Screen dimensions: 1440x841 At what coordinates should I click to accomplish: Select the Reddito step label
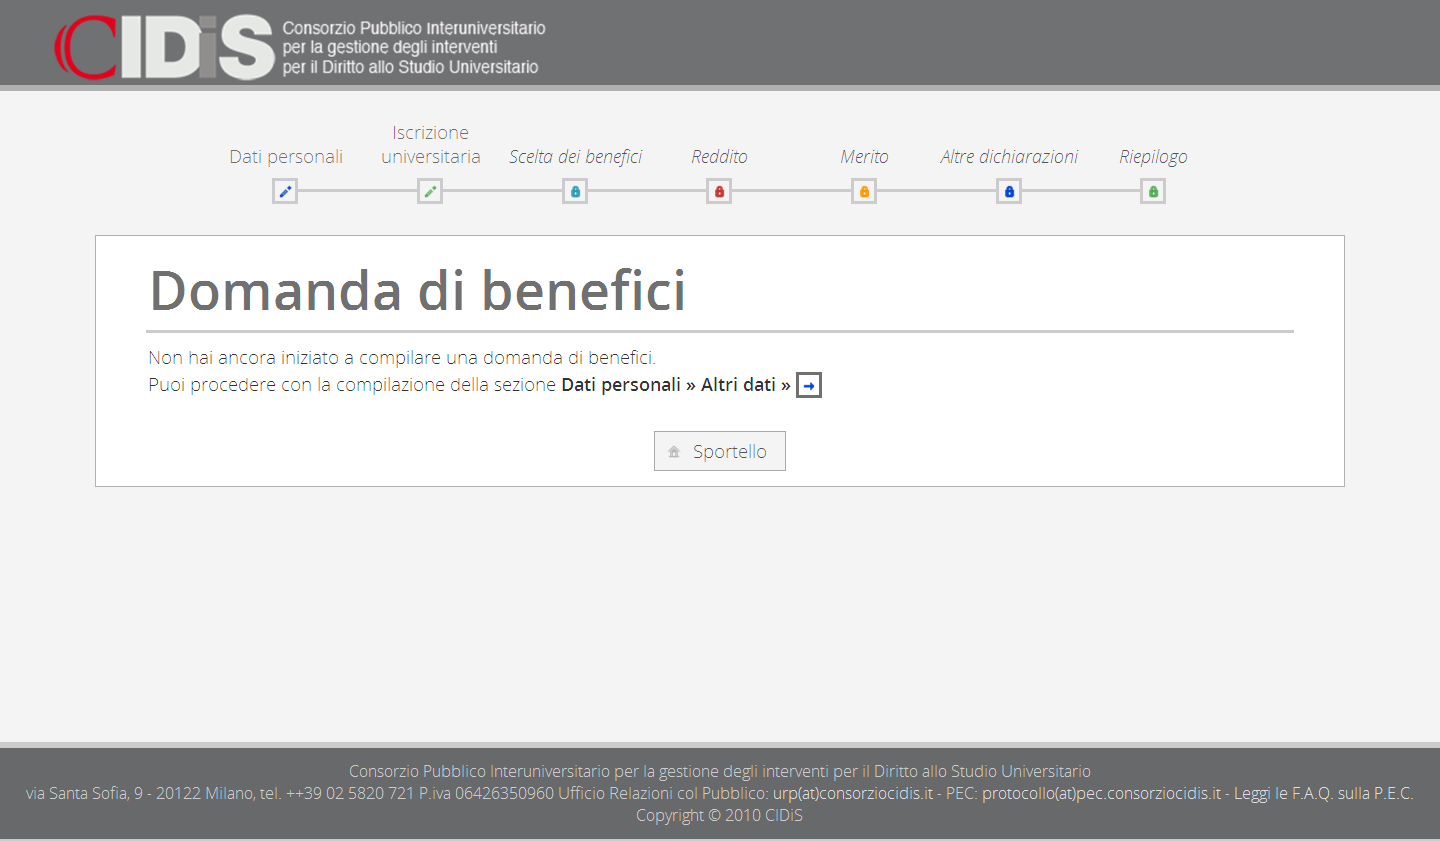(719, 157)
